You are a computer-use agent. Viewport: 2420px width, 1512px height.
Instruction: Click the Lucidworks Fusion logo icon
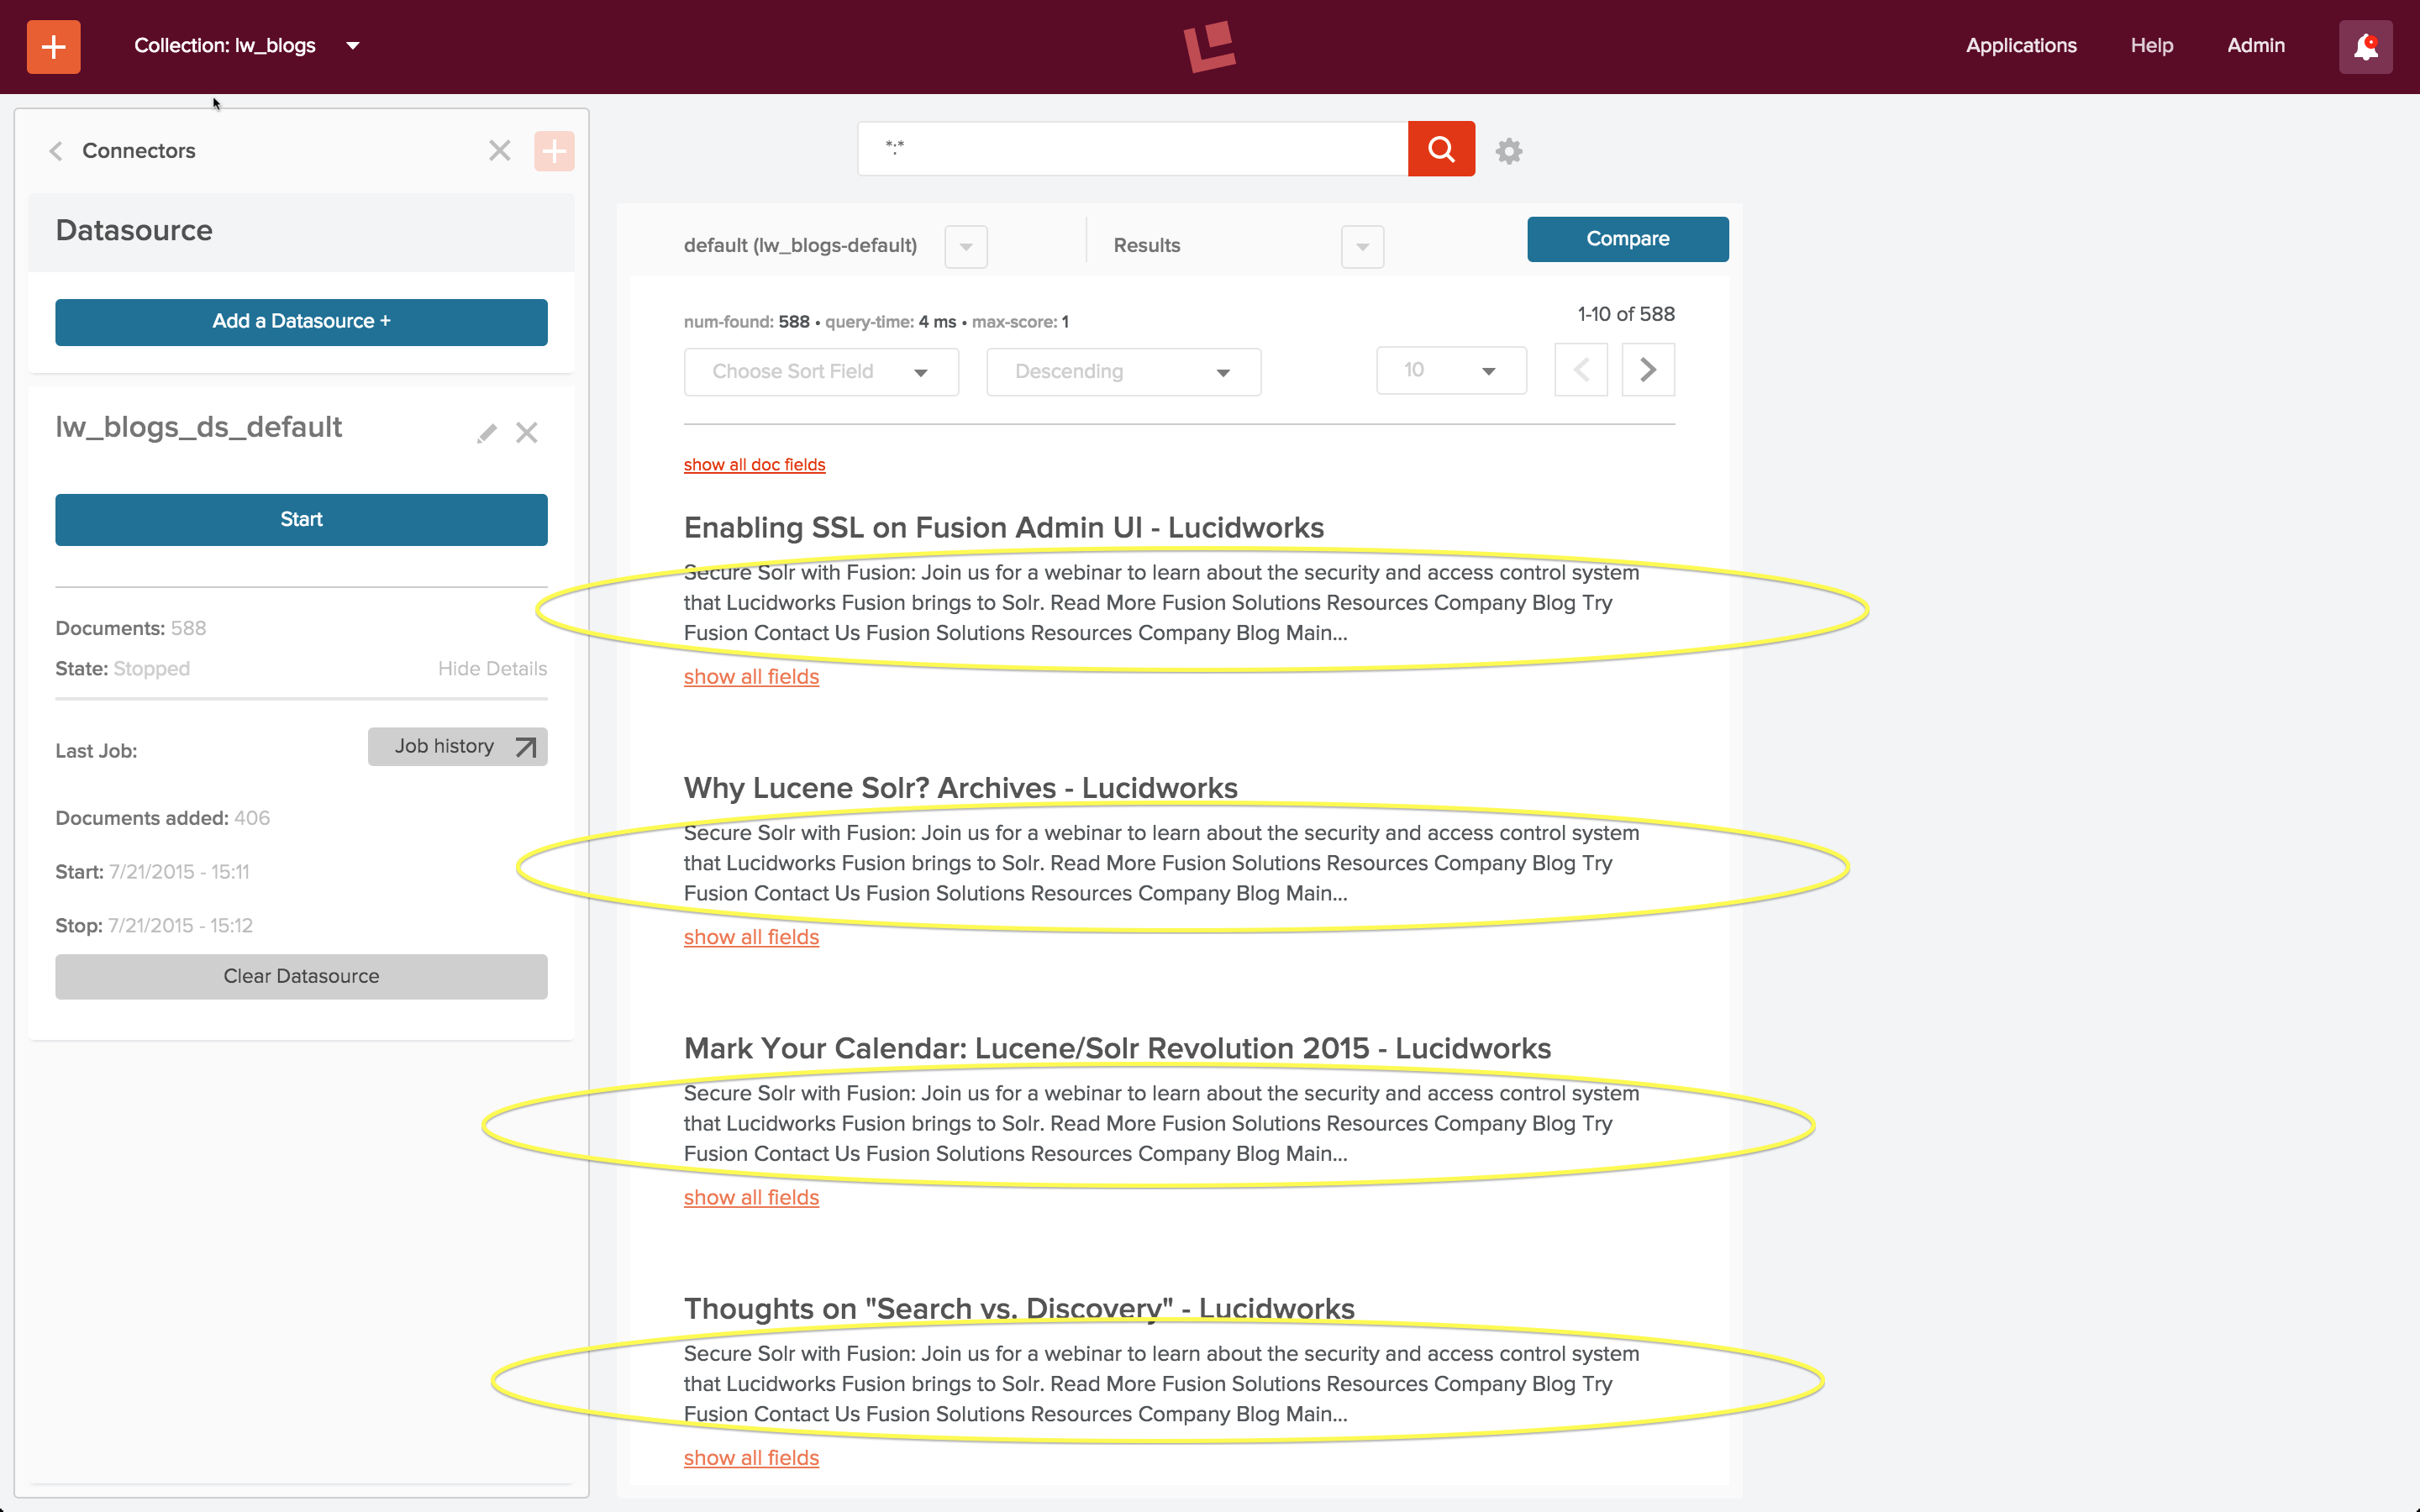[1211, 47]
